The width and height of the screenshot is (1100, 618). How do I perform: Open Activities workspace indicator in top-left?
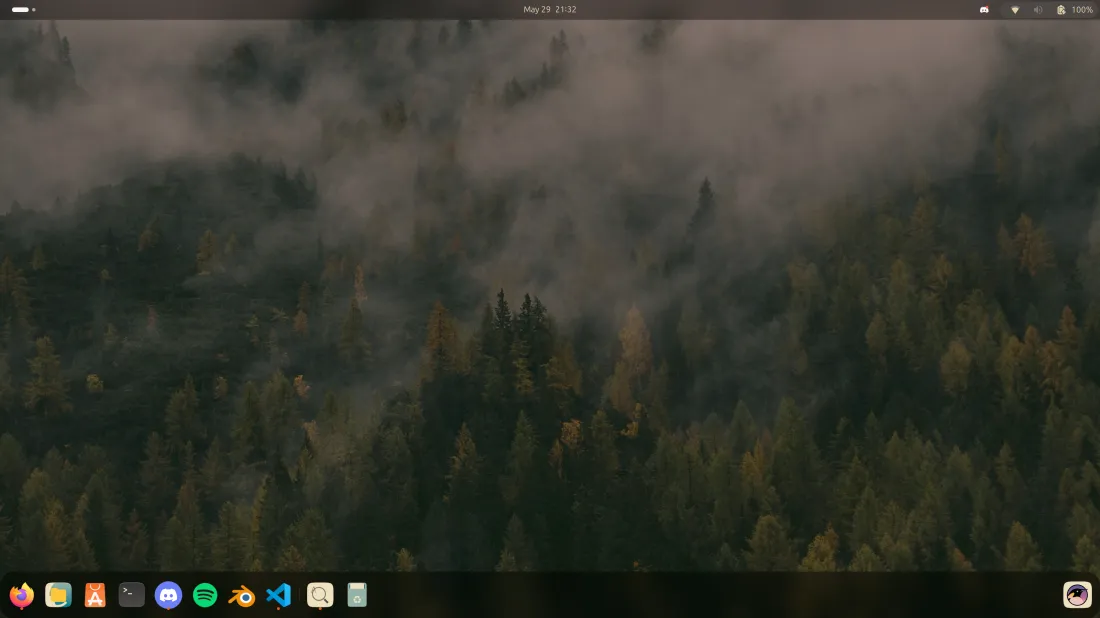pos(23,10)
